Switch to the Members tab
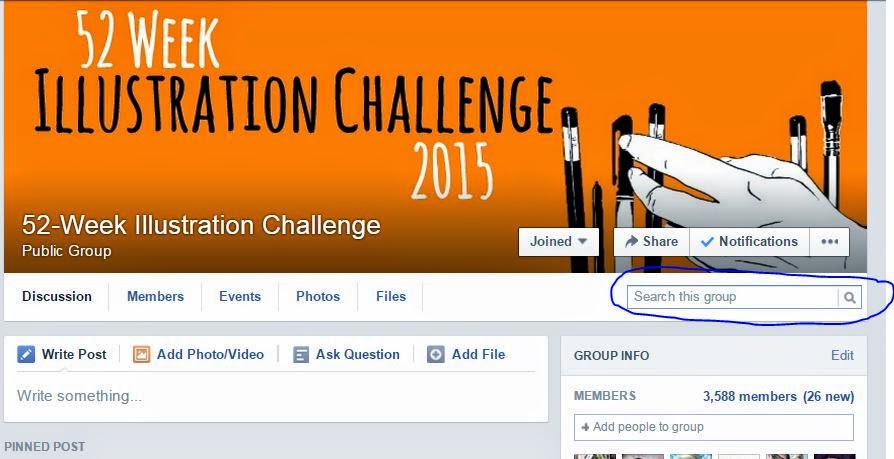Image resolution: width=894 pixels, height=459 pixels. 155,296
